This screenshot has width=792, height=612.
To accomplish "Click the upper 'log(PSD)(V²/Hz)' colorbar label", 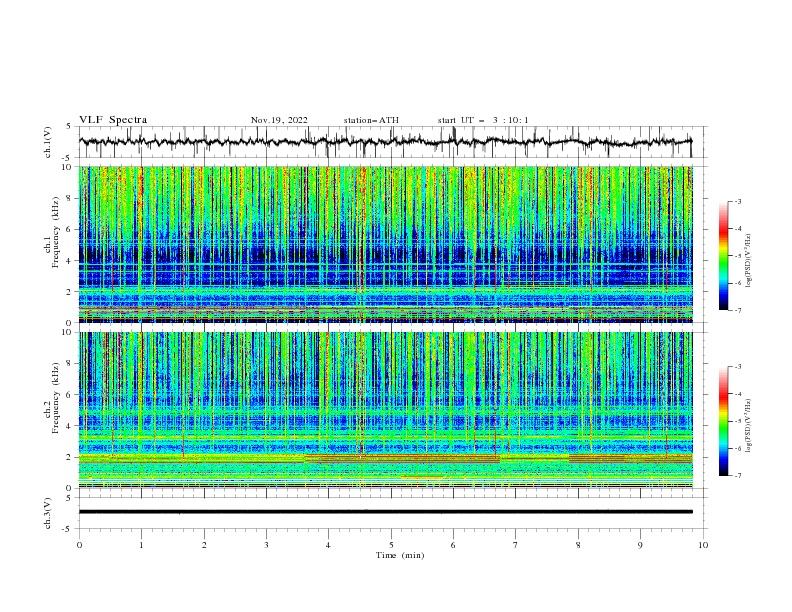I will [749, 261].
